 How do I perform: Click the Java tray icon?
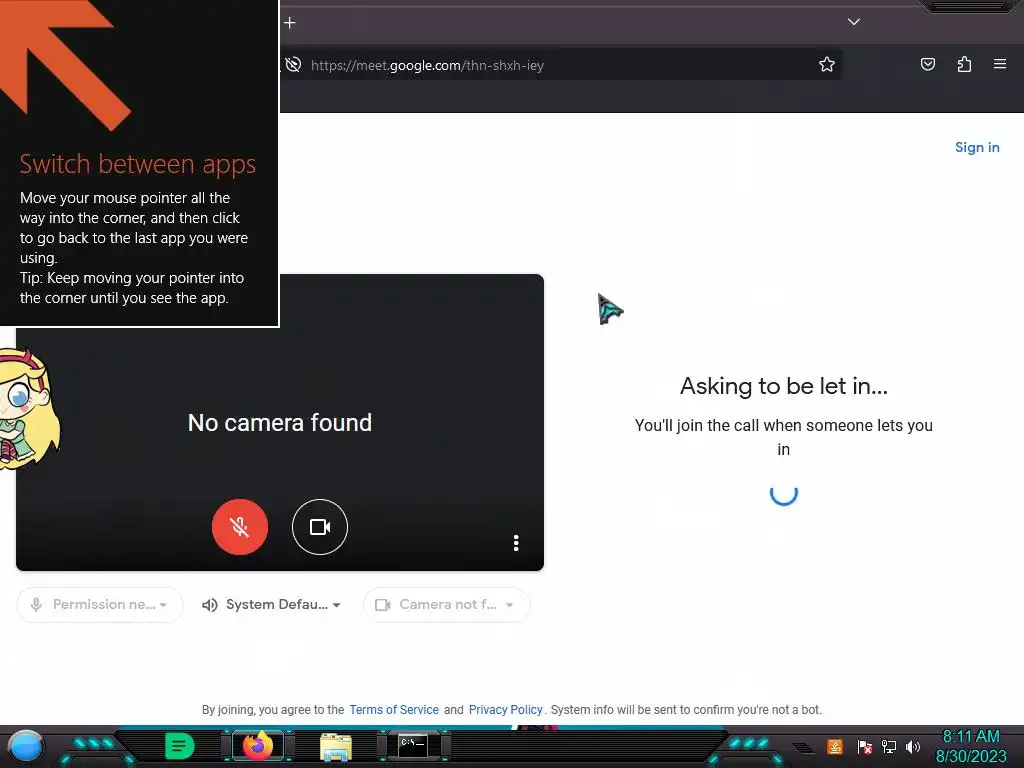(834, 746)
